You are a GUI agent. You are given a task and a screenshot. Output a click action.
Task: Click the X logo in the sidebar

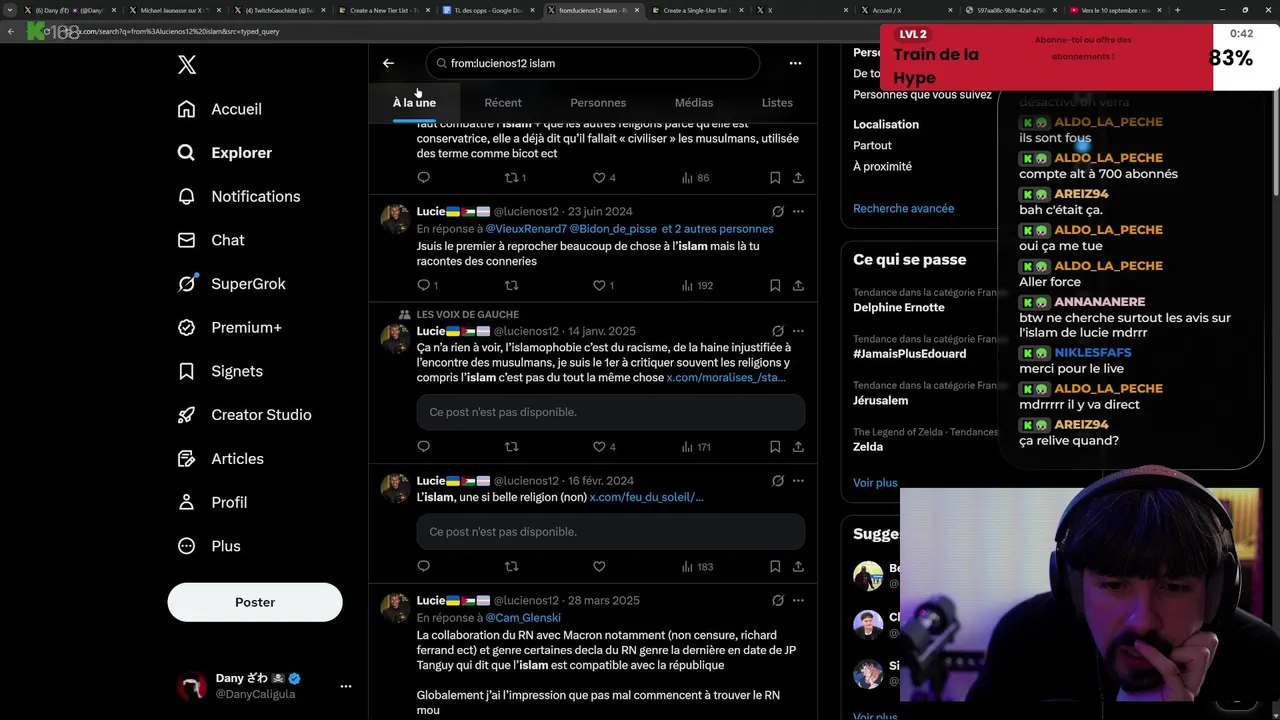pos(187,65)
